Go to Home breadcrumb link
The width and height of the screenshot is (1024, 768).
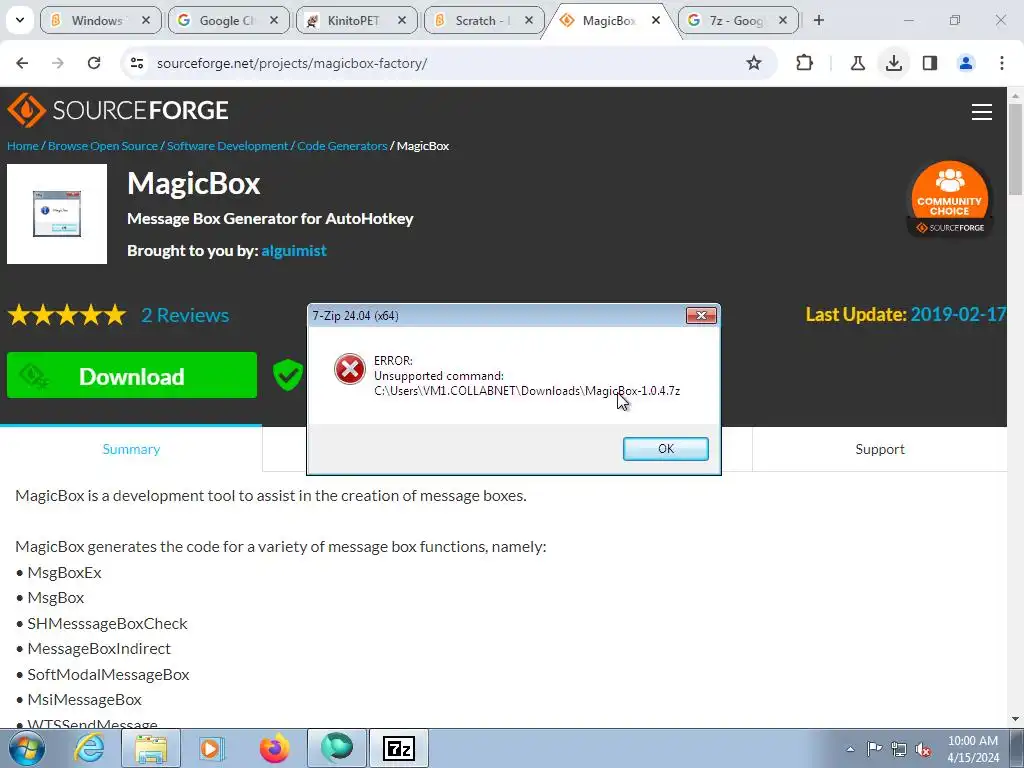click(22, 146)
